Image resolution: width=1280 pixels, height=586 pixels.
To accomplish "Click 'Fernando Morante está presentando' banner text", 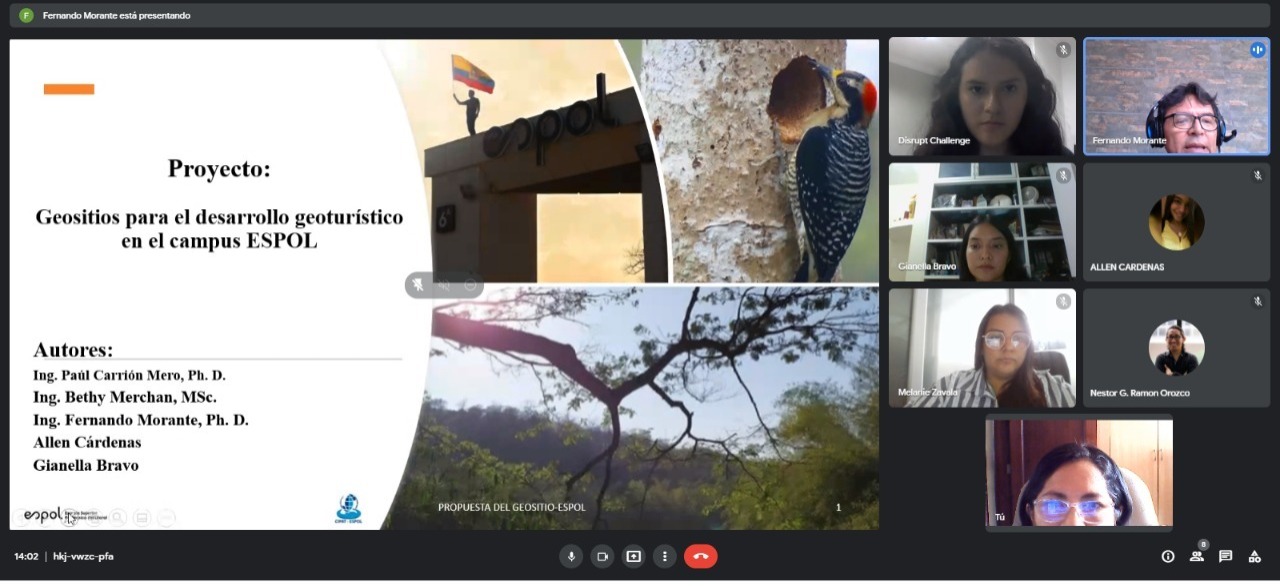I will (116, 16).
